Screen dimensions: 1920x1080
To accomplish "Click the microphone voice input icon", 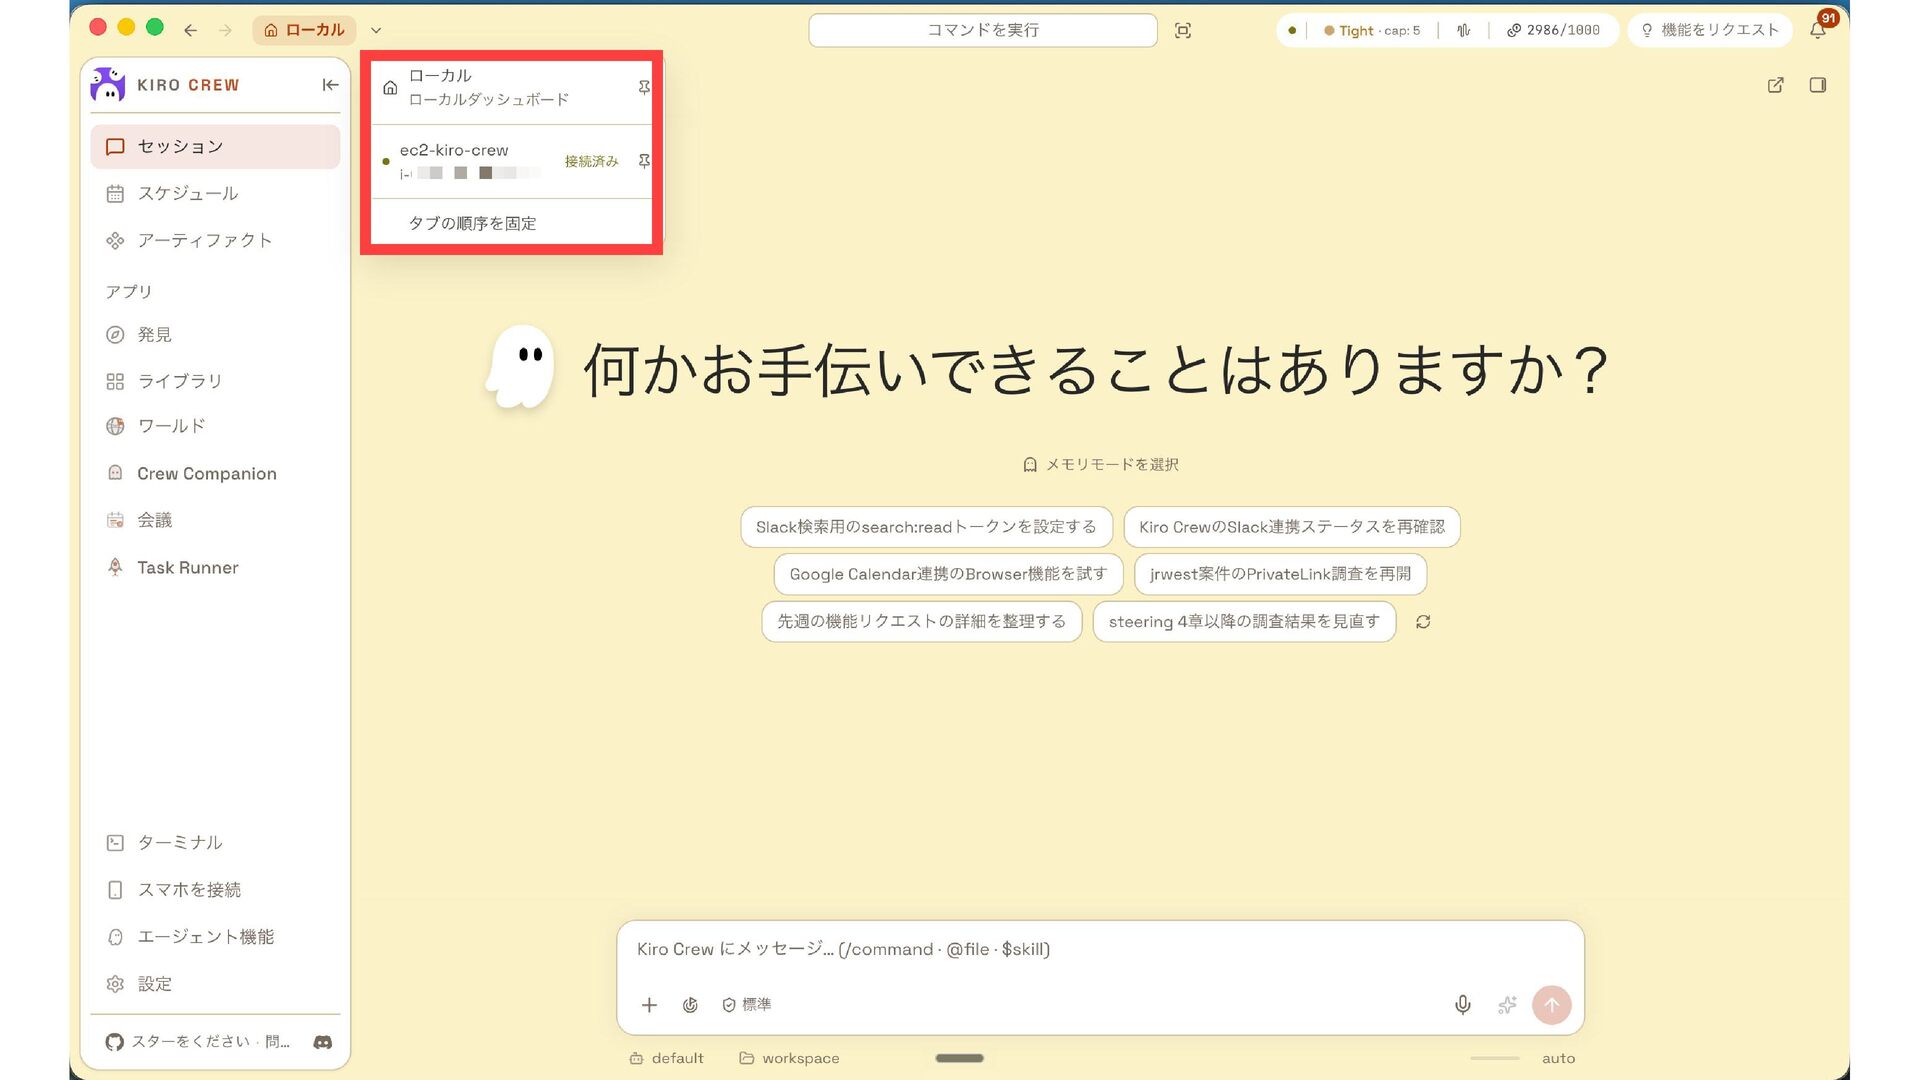I will pyautogui.click(x=1462, y=1005).
